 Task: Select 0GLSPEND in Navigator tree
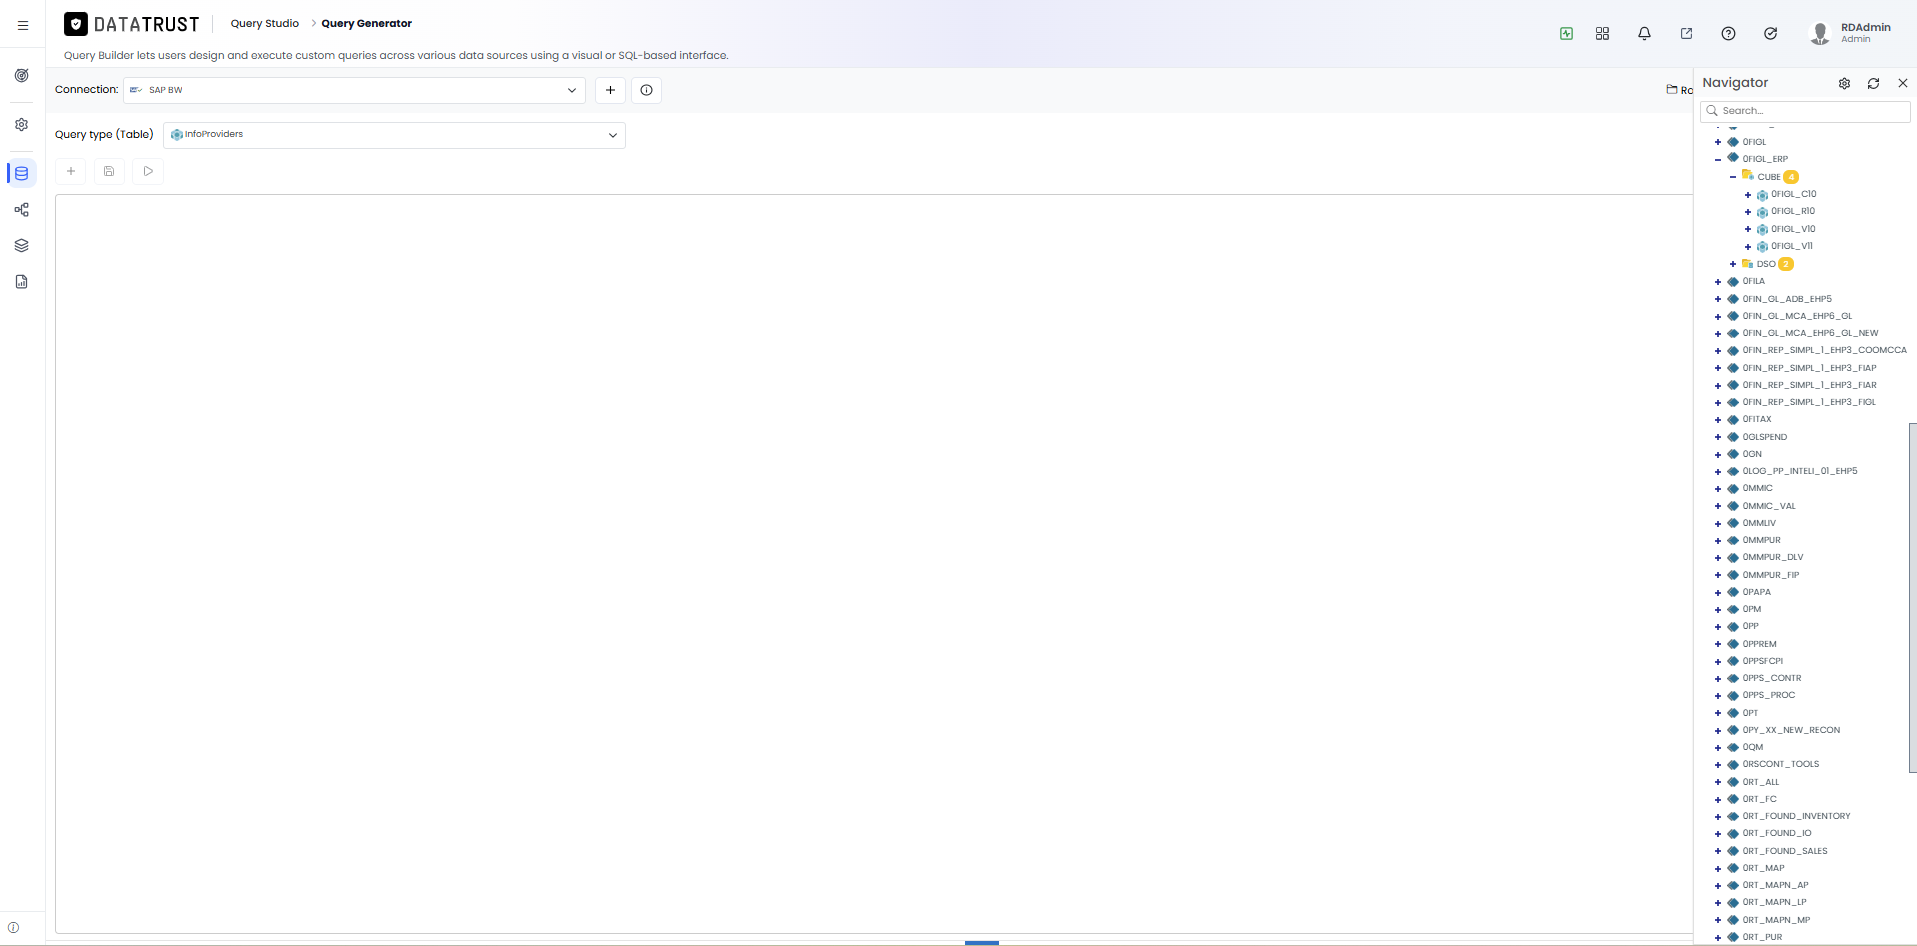tap(1764, 437)
